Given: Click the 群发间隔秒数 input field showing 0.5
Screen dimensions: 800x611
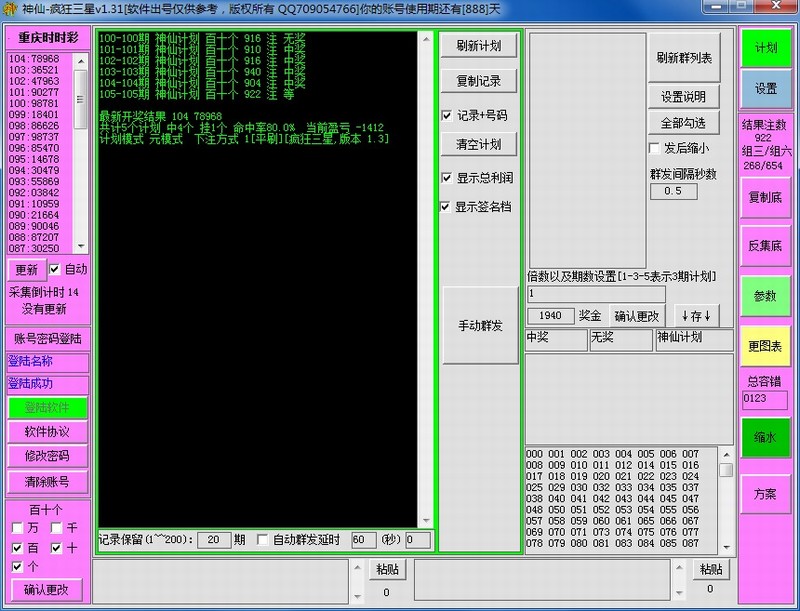Looking at the screenshot, I should pos(673,191).
